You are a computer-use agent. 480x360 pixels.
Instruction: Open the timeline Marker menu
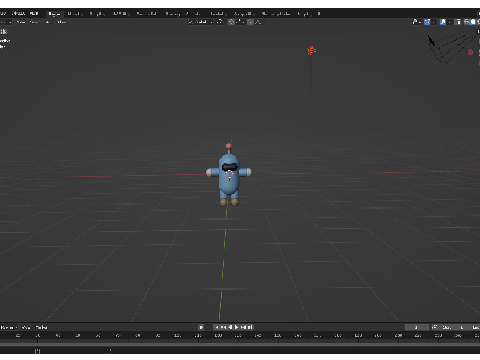[42, 328]
